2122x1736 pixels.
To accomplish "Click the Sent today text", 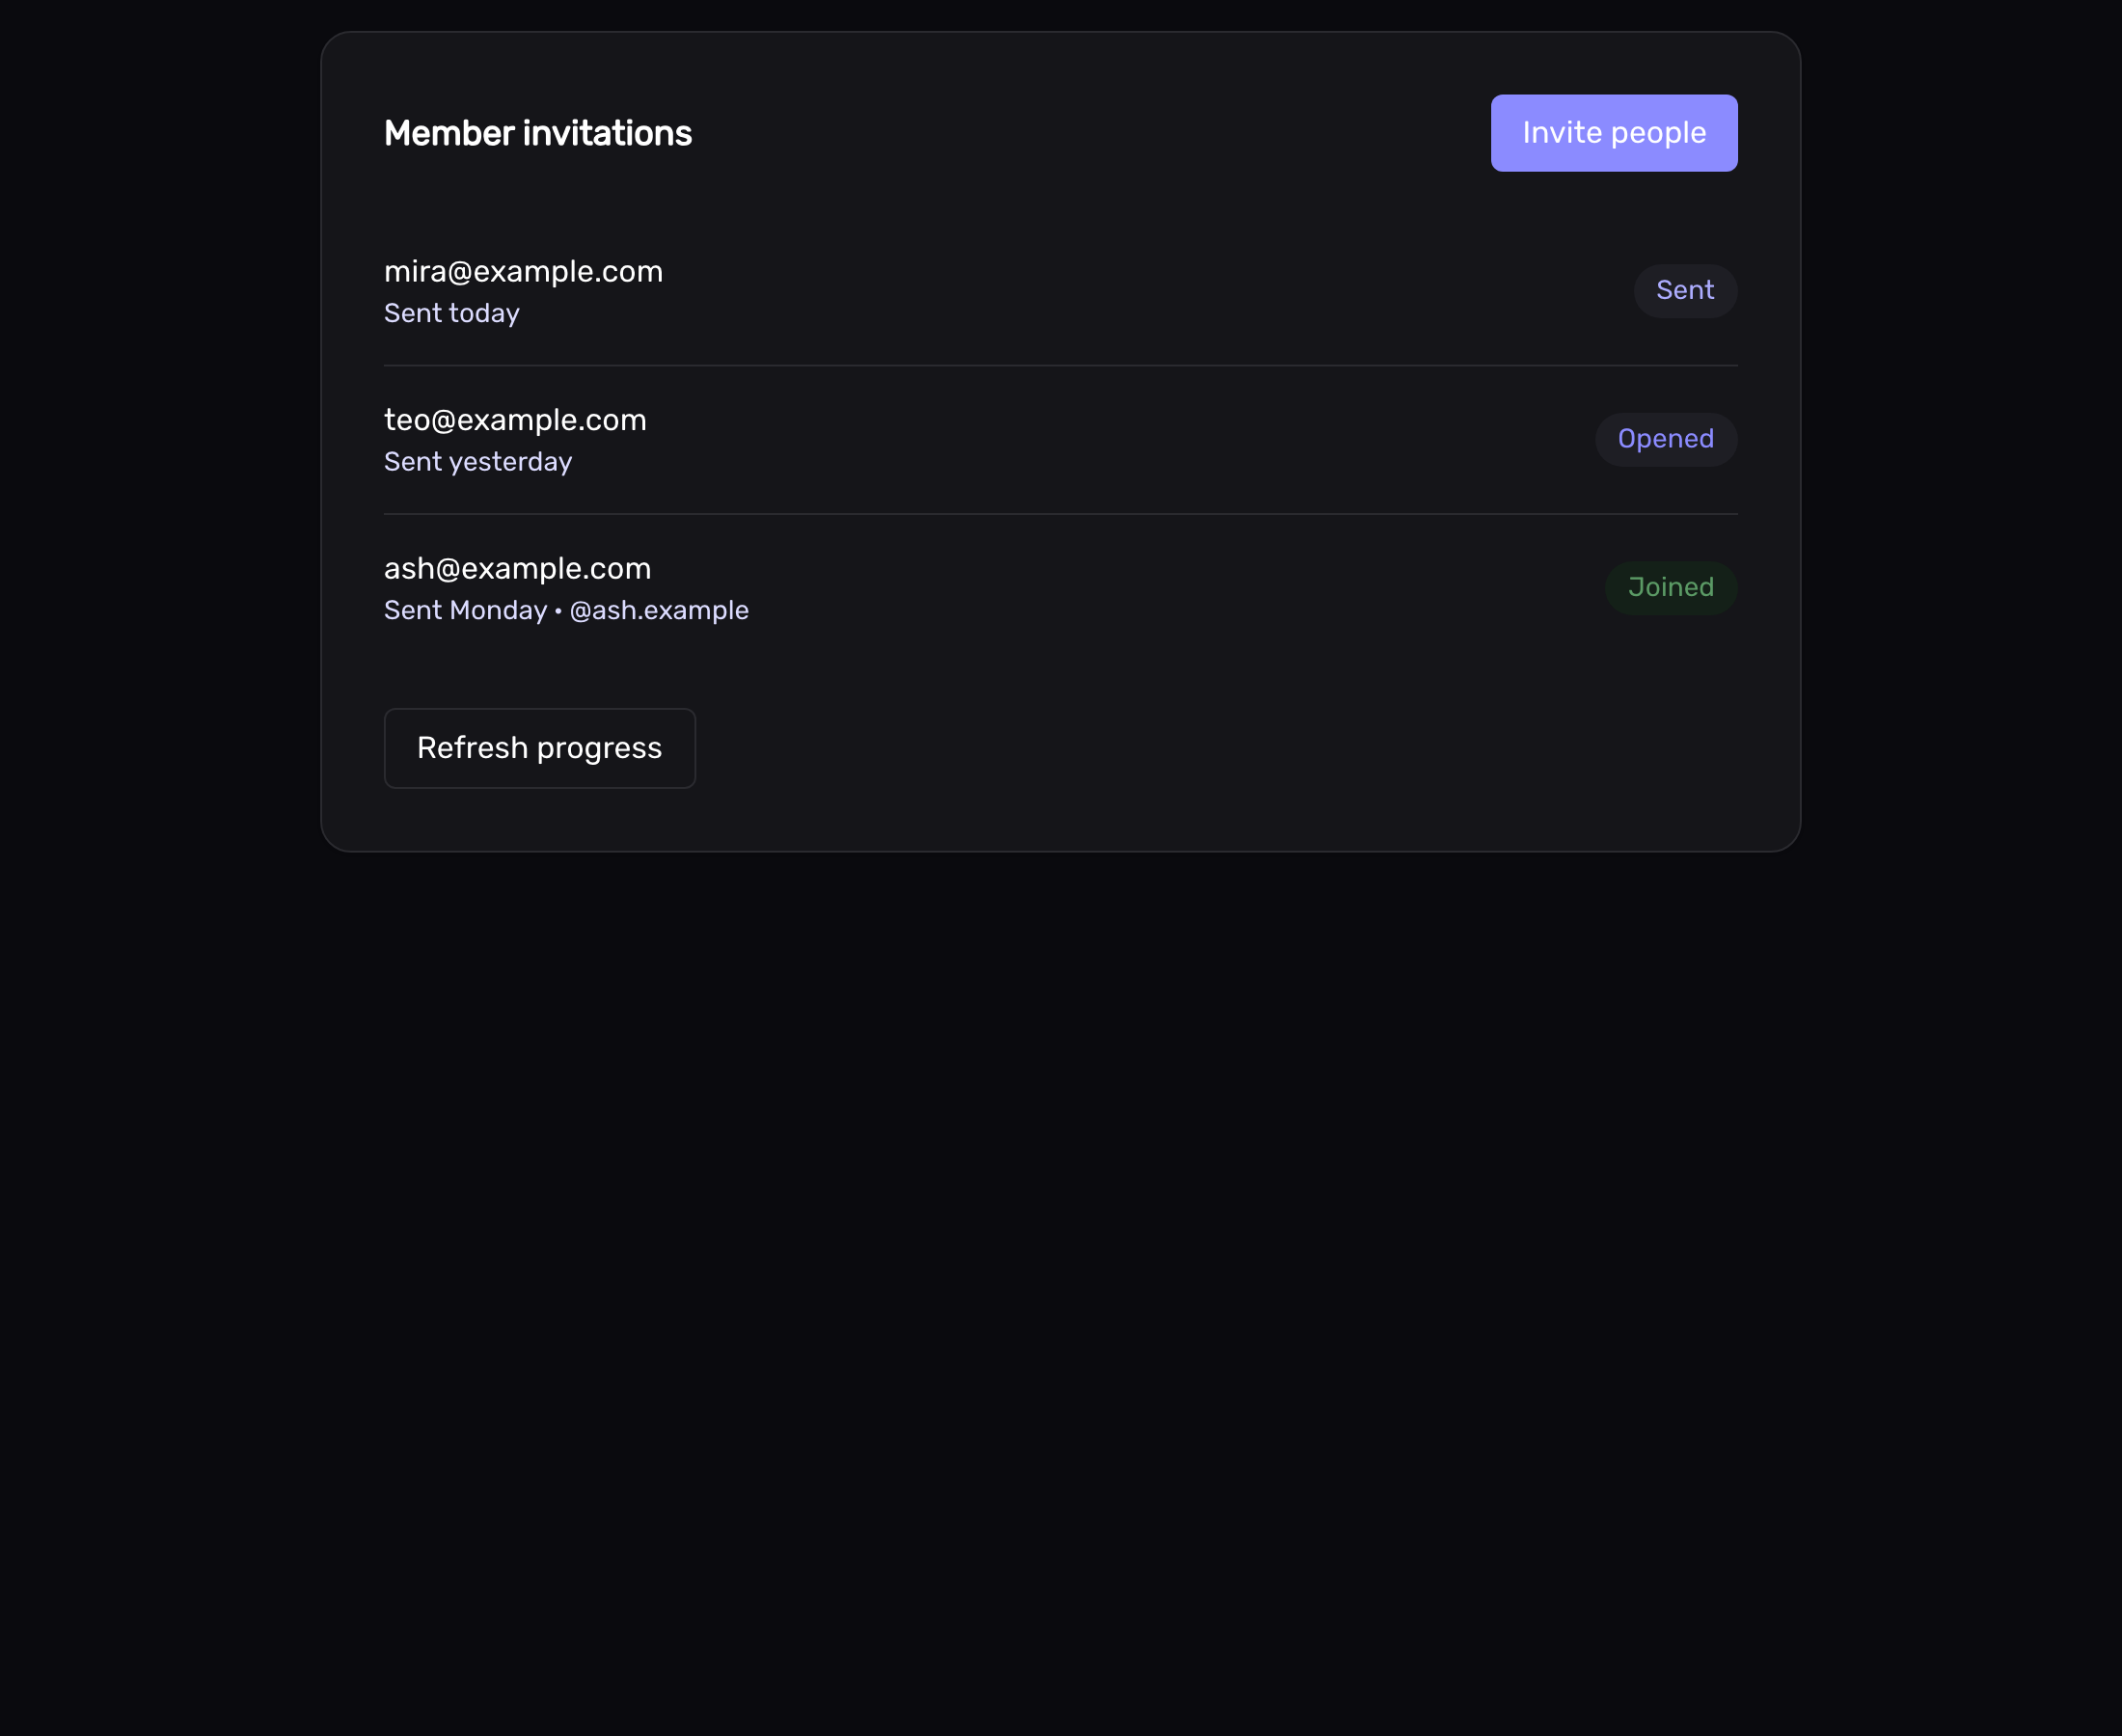I will (x=452, y=313).
